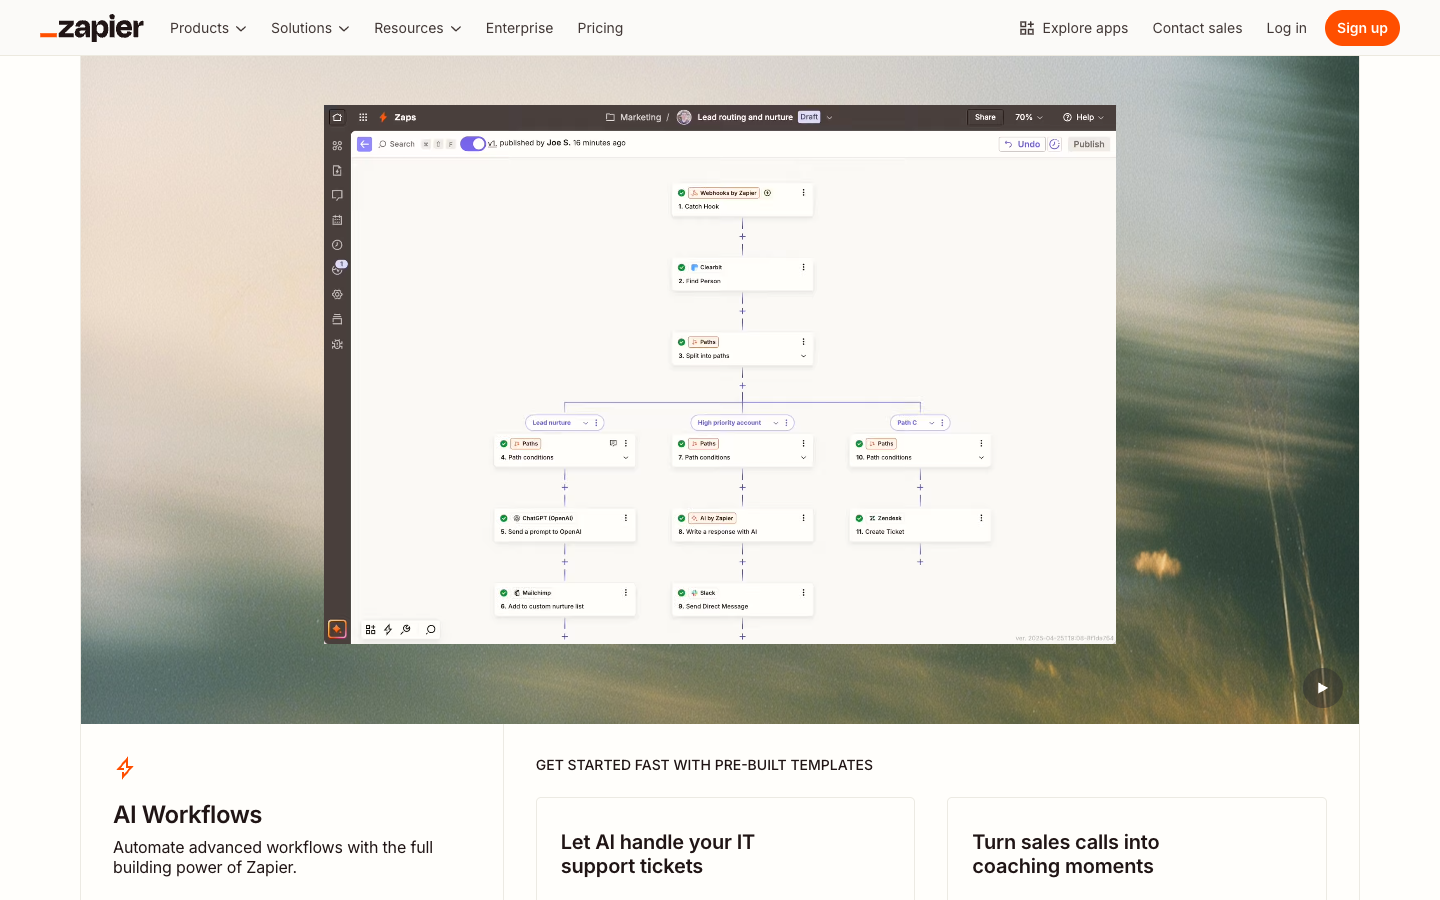Image resolution: width=1440 pixels, height=900 pixels.
Task: Open three-dot menu on Catch Hook step
Action: click(803, 193)
